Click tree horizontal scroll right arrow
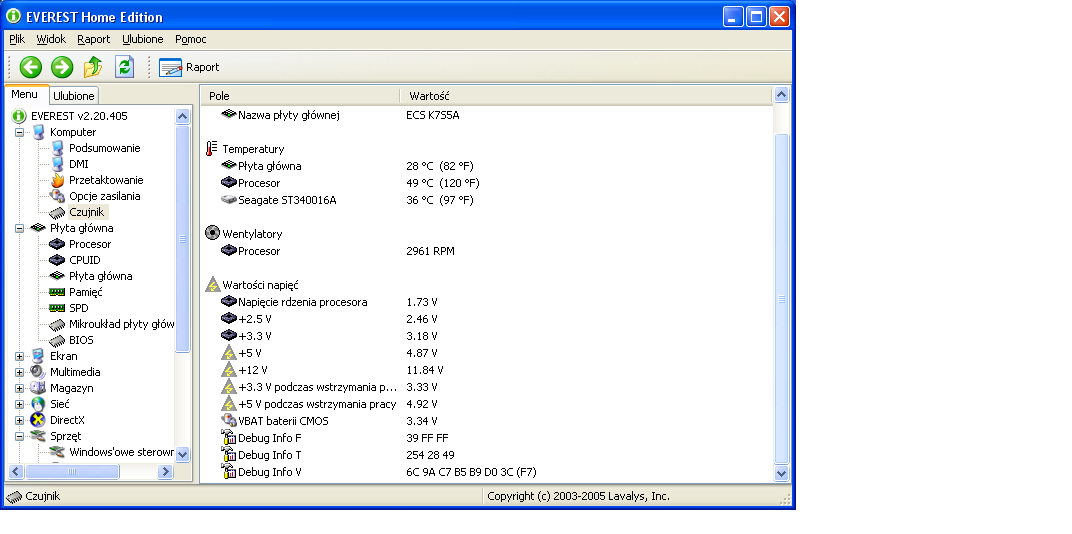This screenshot has height=534, width=1072. pos(165,471)
